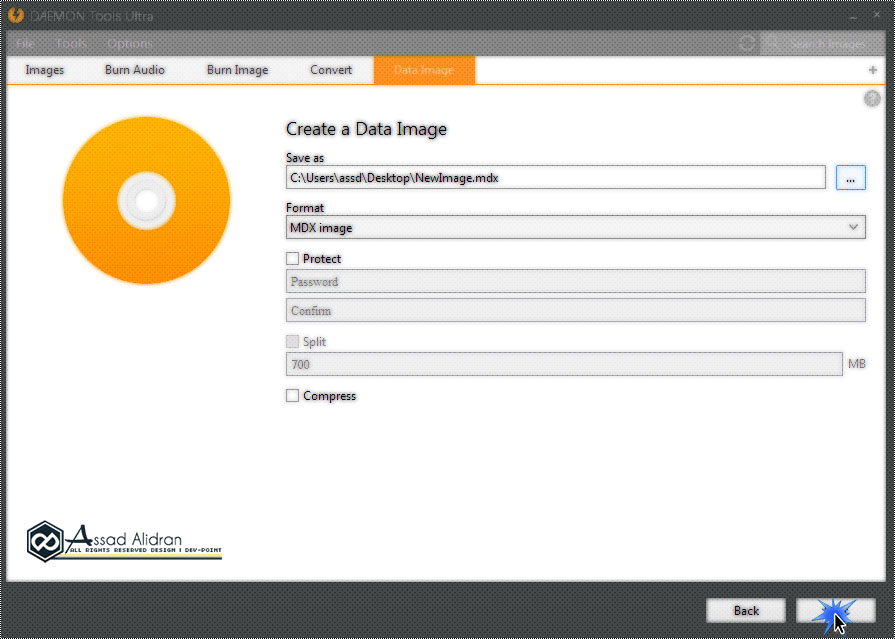Click the magnifier icon in the search box
This screenshot has width=895, height=639.
[x=772, y=43]
